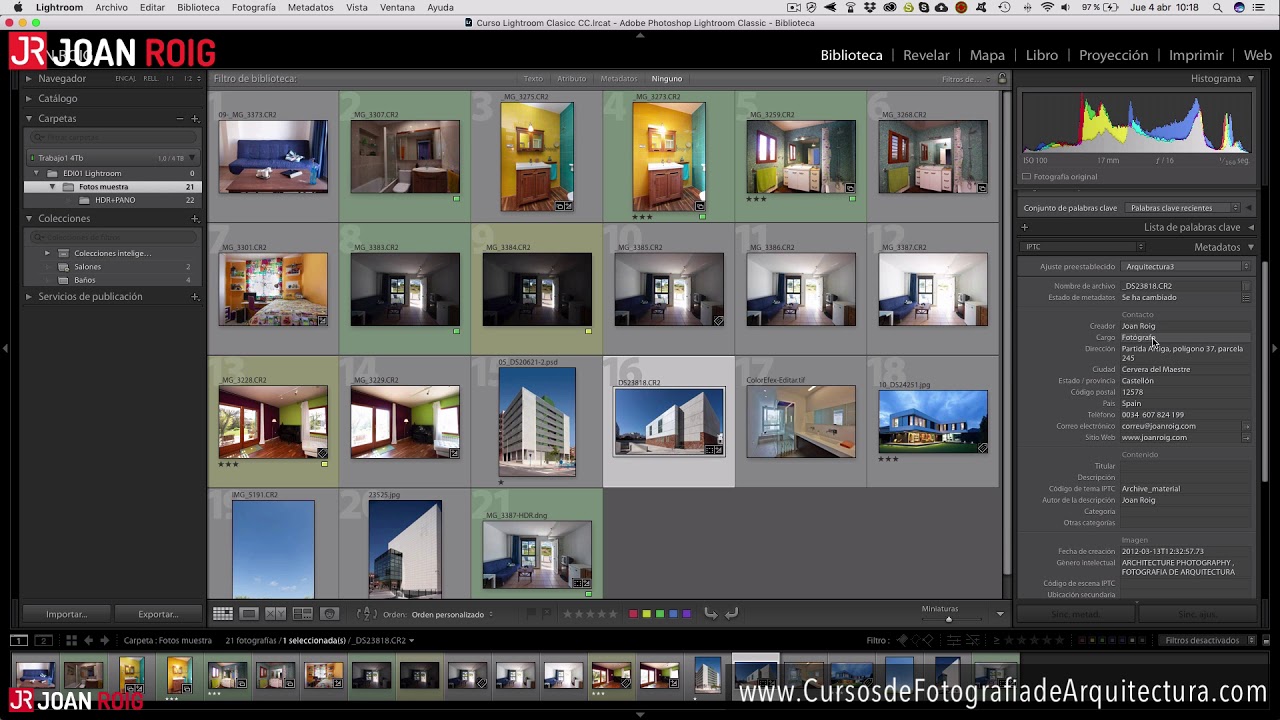Switch to Revelar module
Screen dimensions: 1280x720
click(926, 55)
